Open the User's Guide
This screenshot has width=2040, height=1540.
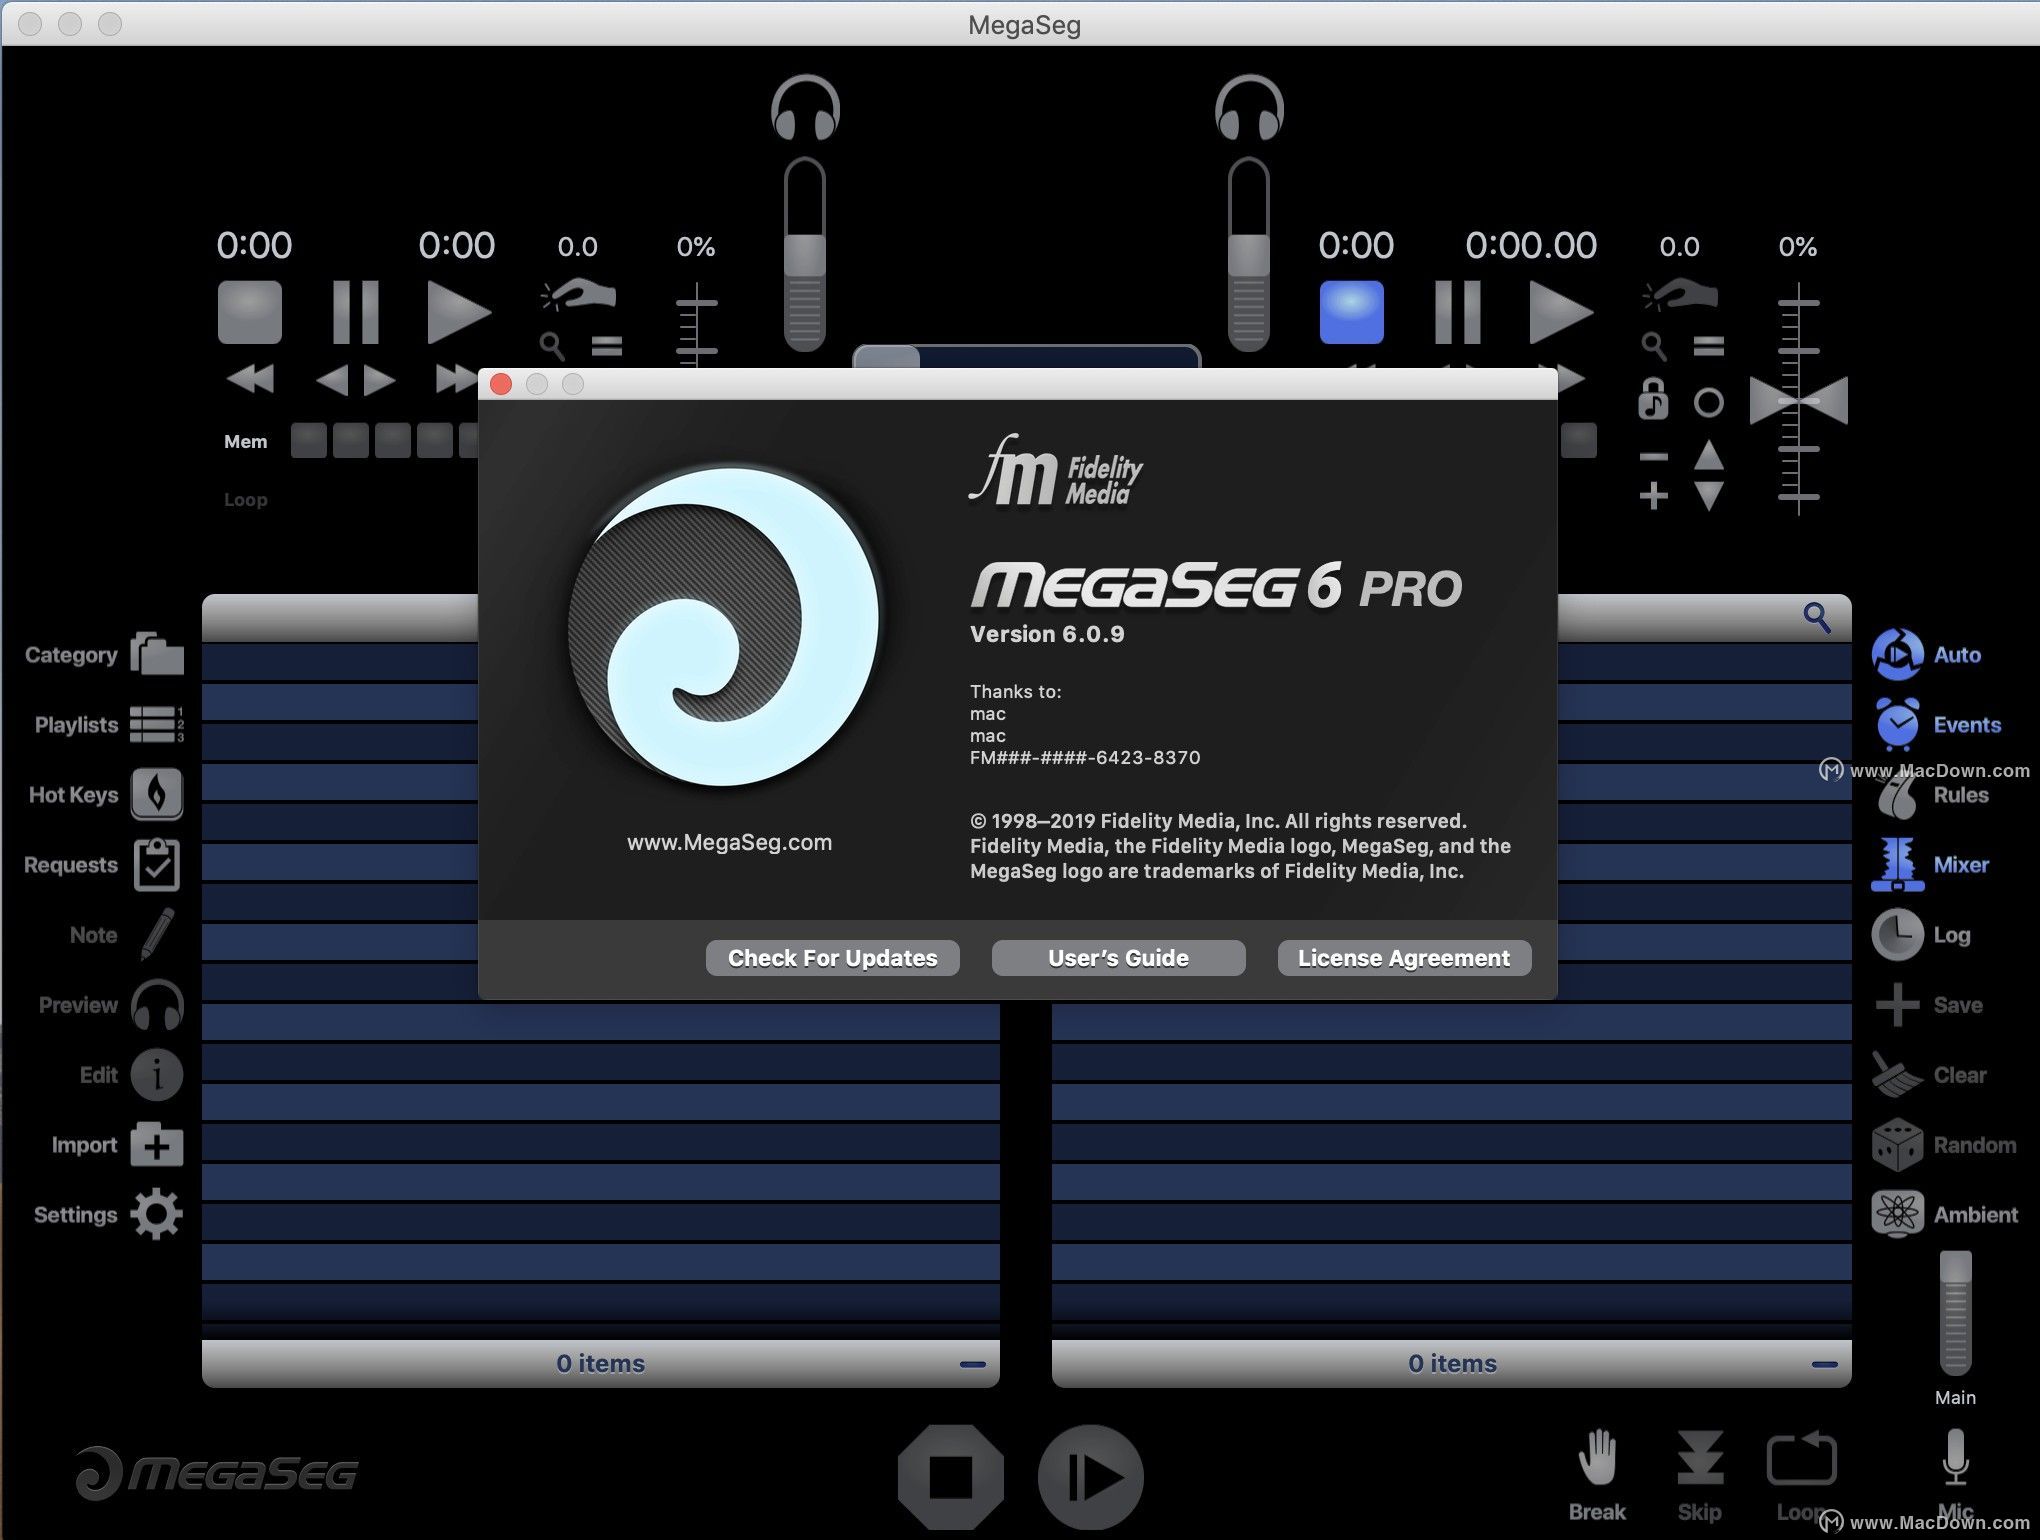click(x=1118, y=958)
